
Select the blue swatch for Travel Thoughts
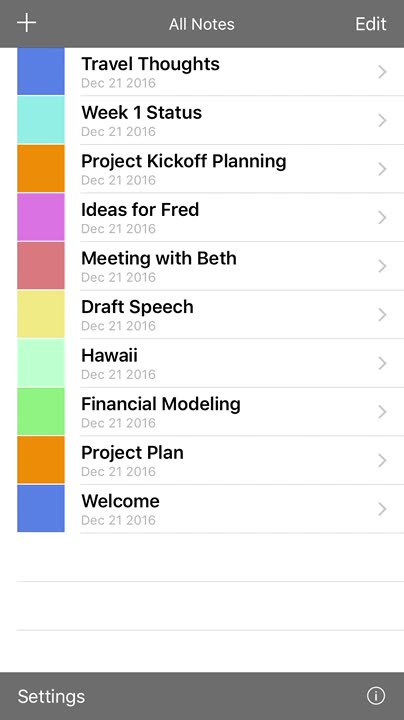point(41,71)
